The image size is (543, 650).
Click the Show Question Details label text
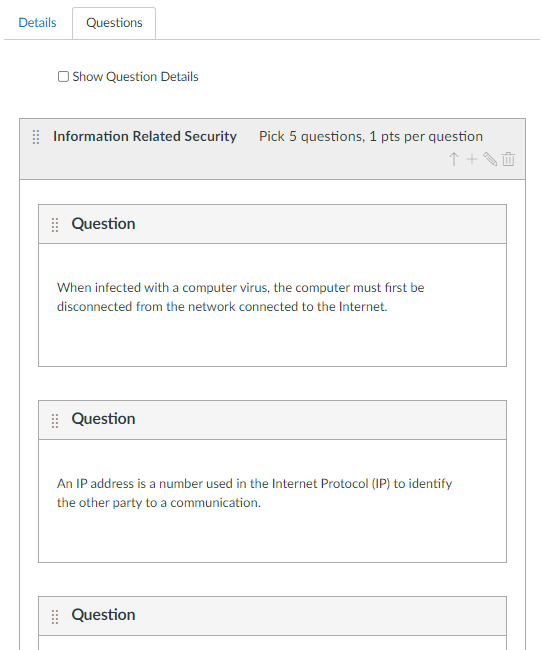click(136, 77)
